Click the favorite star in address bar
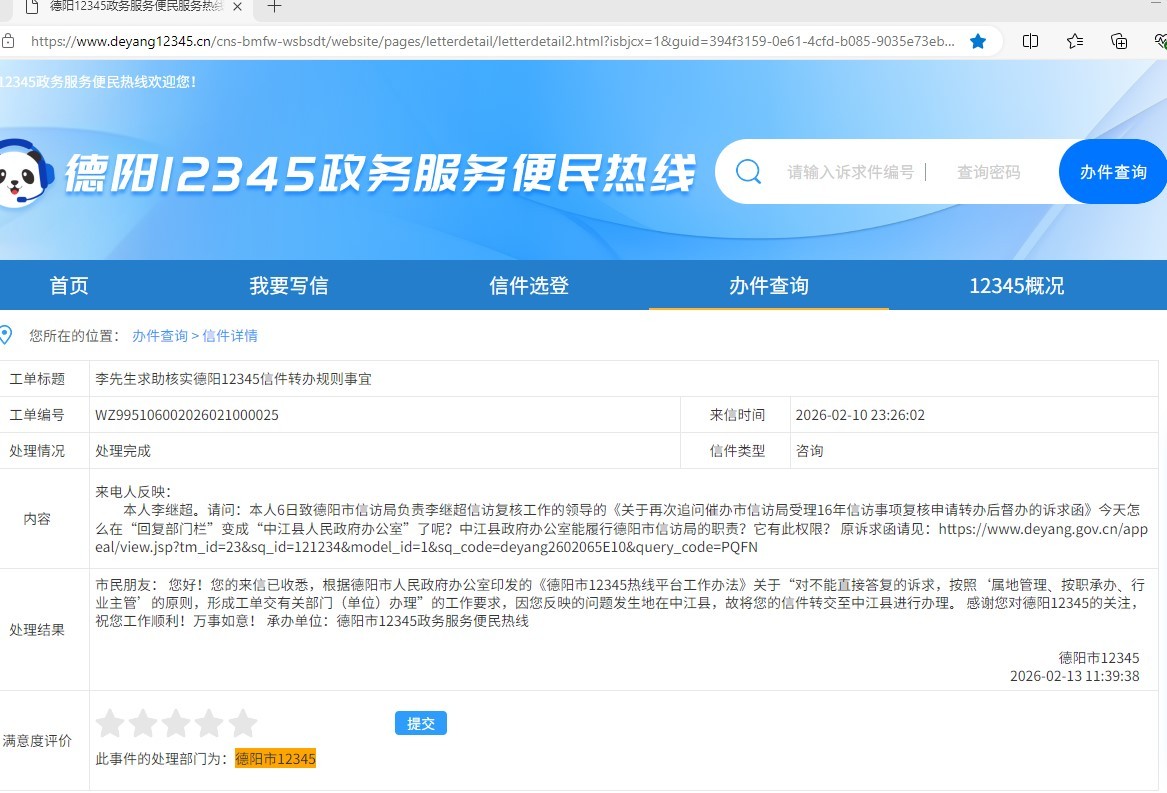This screenshot has width=1167, height=793. pyautogui.click(x=978, y=41)
